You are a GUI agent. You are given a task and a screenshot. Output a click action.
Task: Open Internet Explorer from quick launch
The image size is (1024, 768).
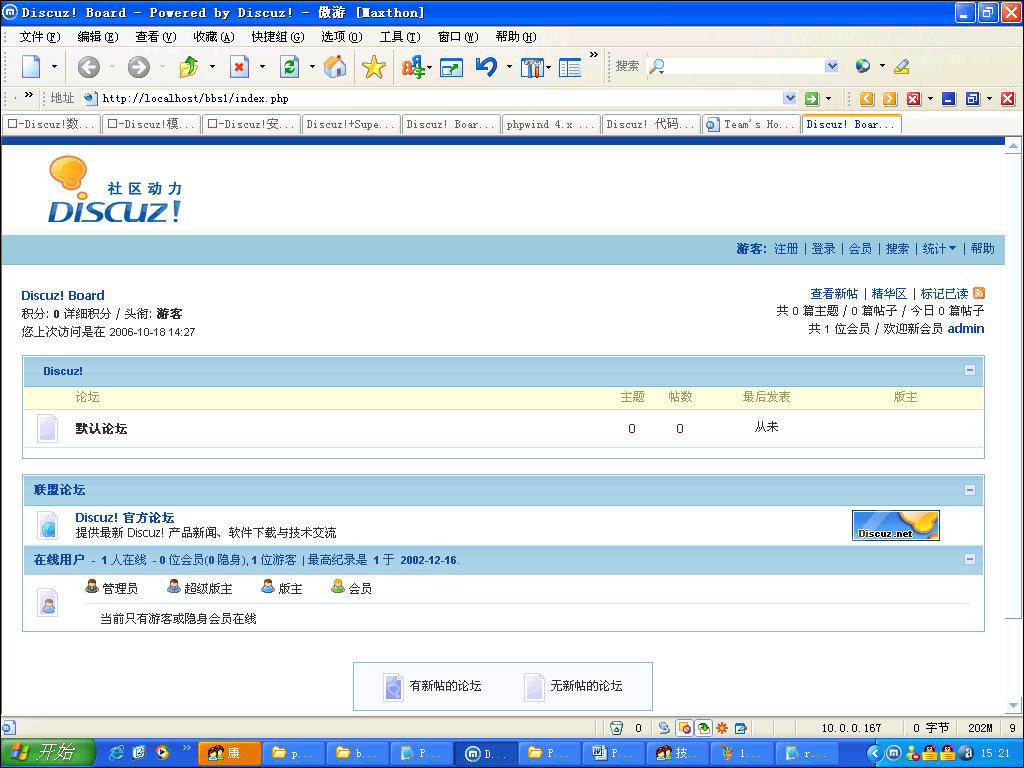pos(117,752)
